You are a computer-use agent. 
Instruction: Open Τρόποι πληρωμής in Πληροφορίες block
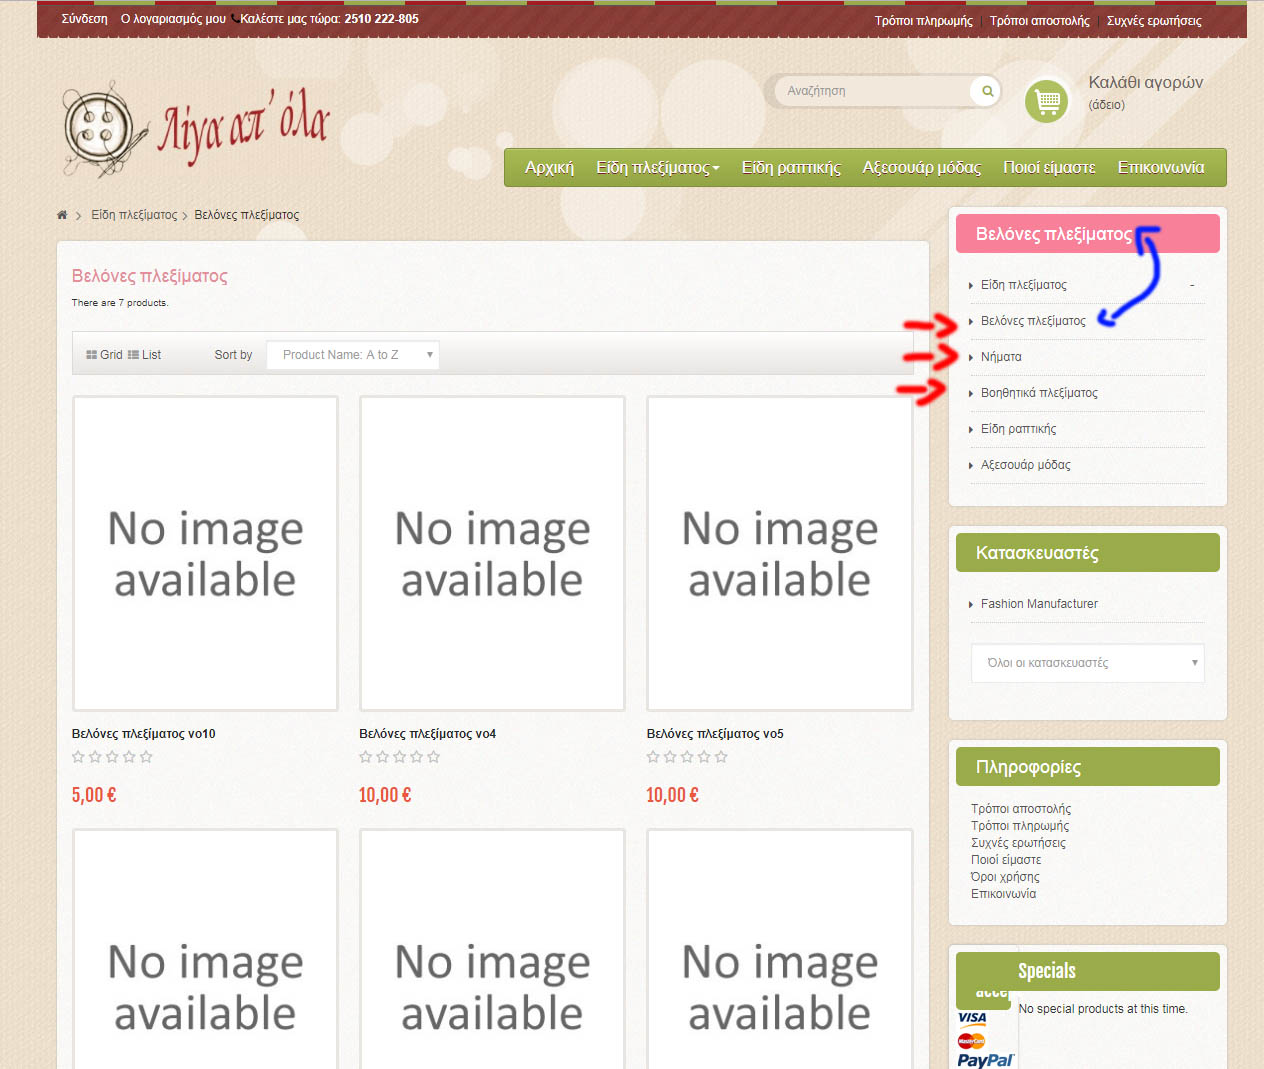click(1020, 826)
